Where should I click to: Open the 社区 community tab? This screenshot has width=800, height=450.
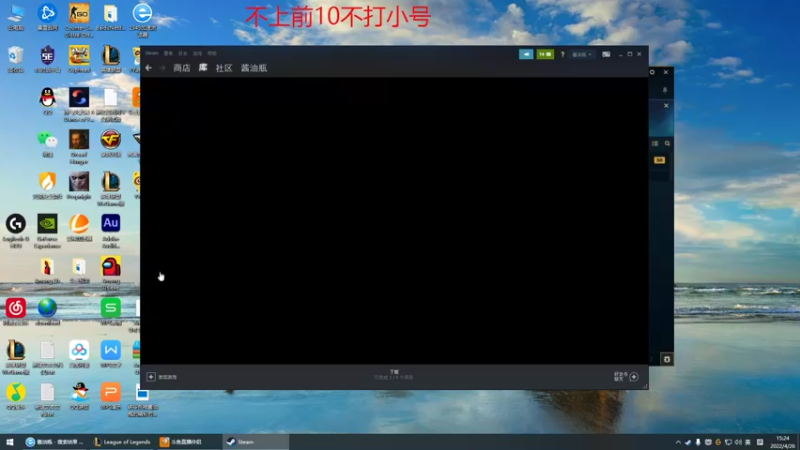coord(224,68)
